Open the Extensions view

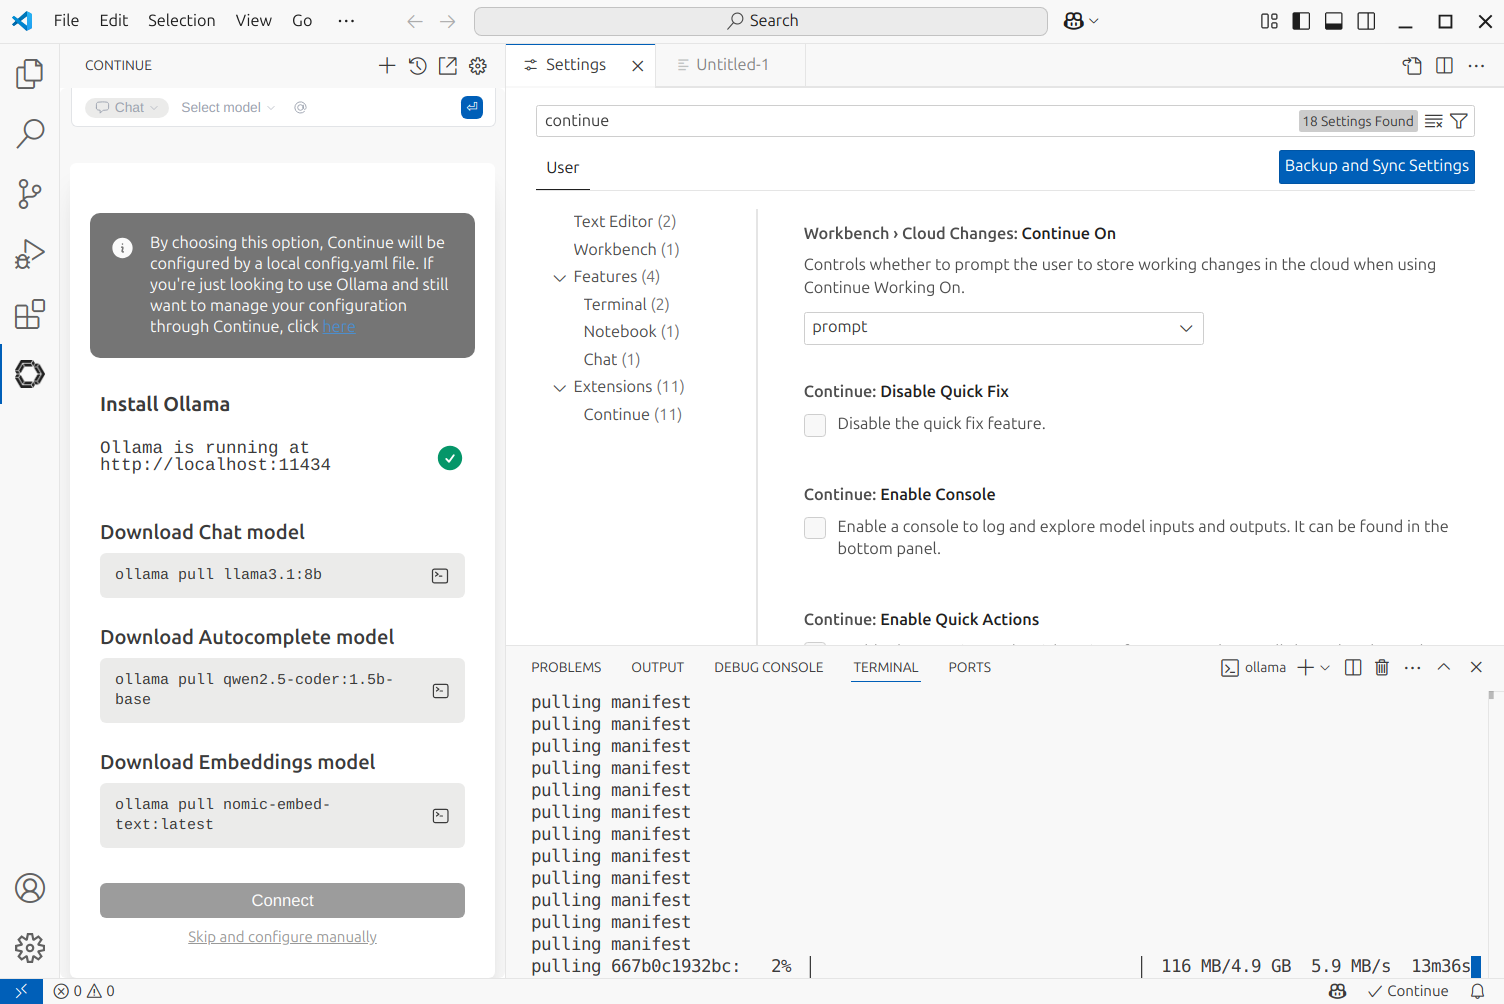coord(30,314)
